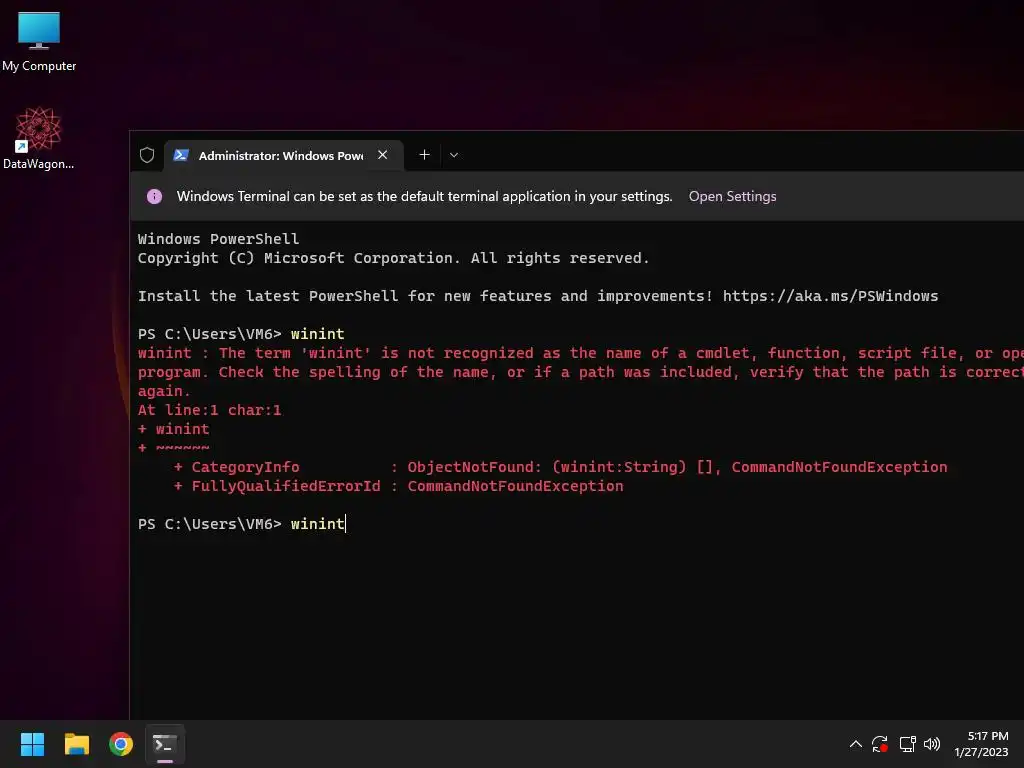Screen dimensions: 1024x768
Task: Click the Terminal icon in the taskbar
Action: [x=165, y=744]
